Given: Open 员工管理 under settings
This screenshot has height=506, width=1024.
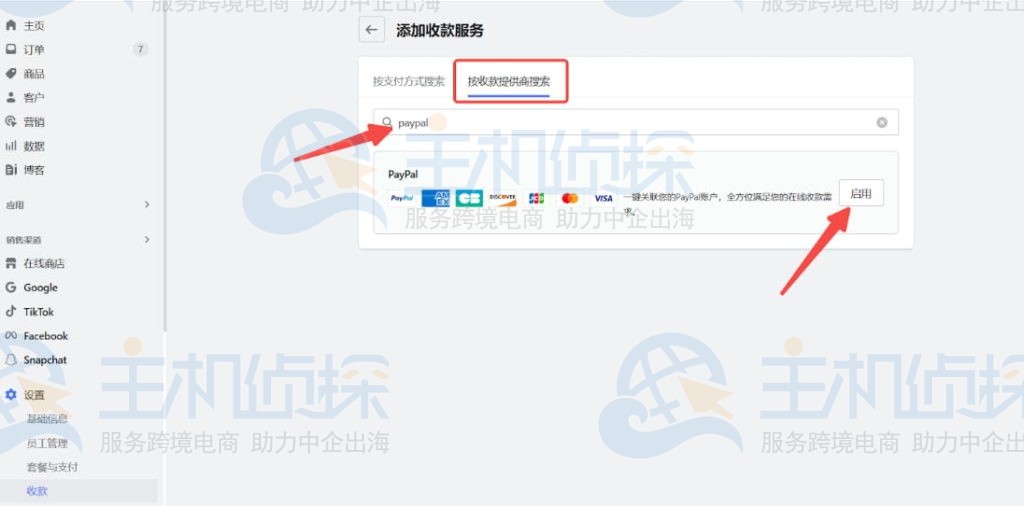Looking at the screenshot, I should click(47, 443).
